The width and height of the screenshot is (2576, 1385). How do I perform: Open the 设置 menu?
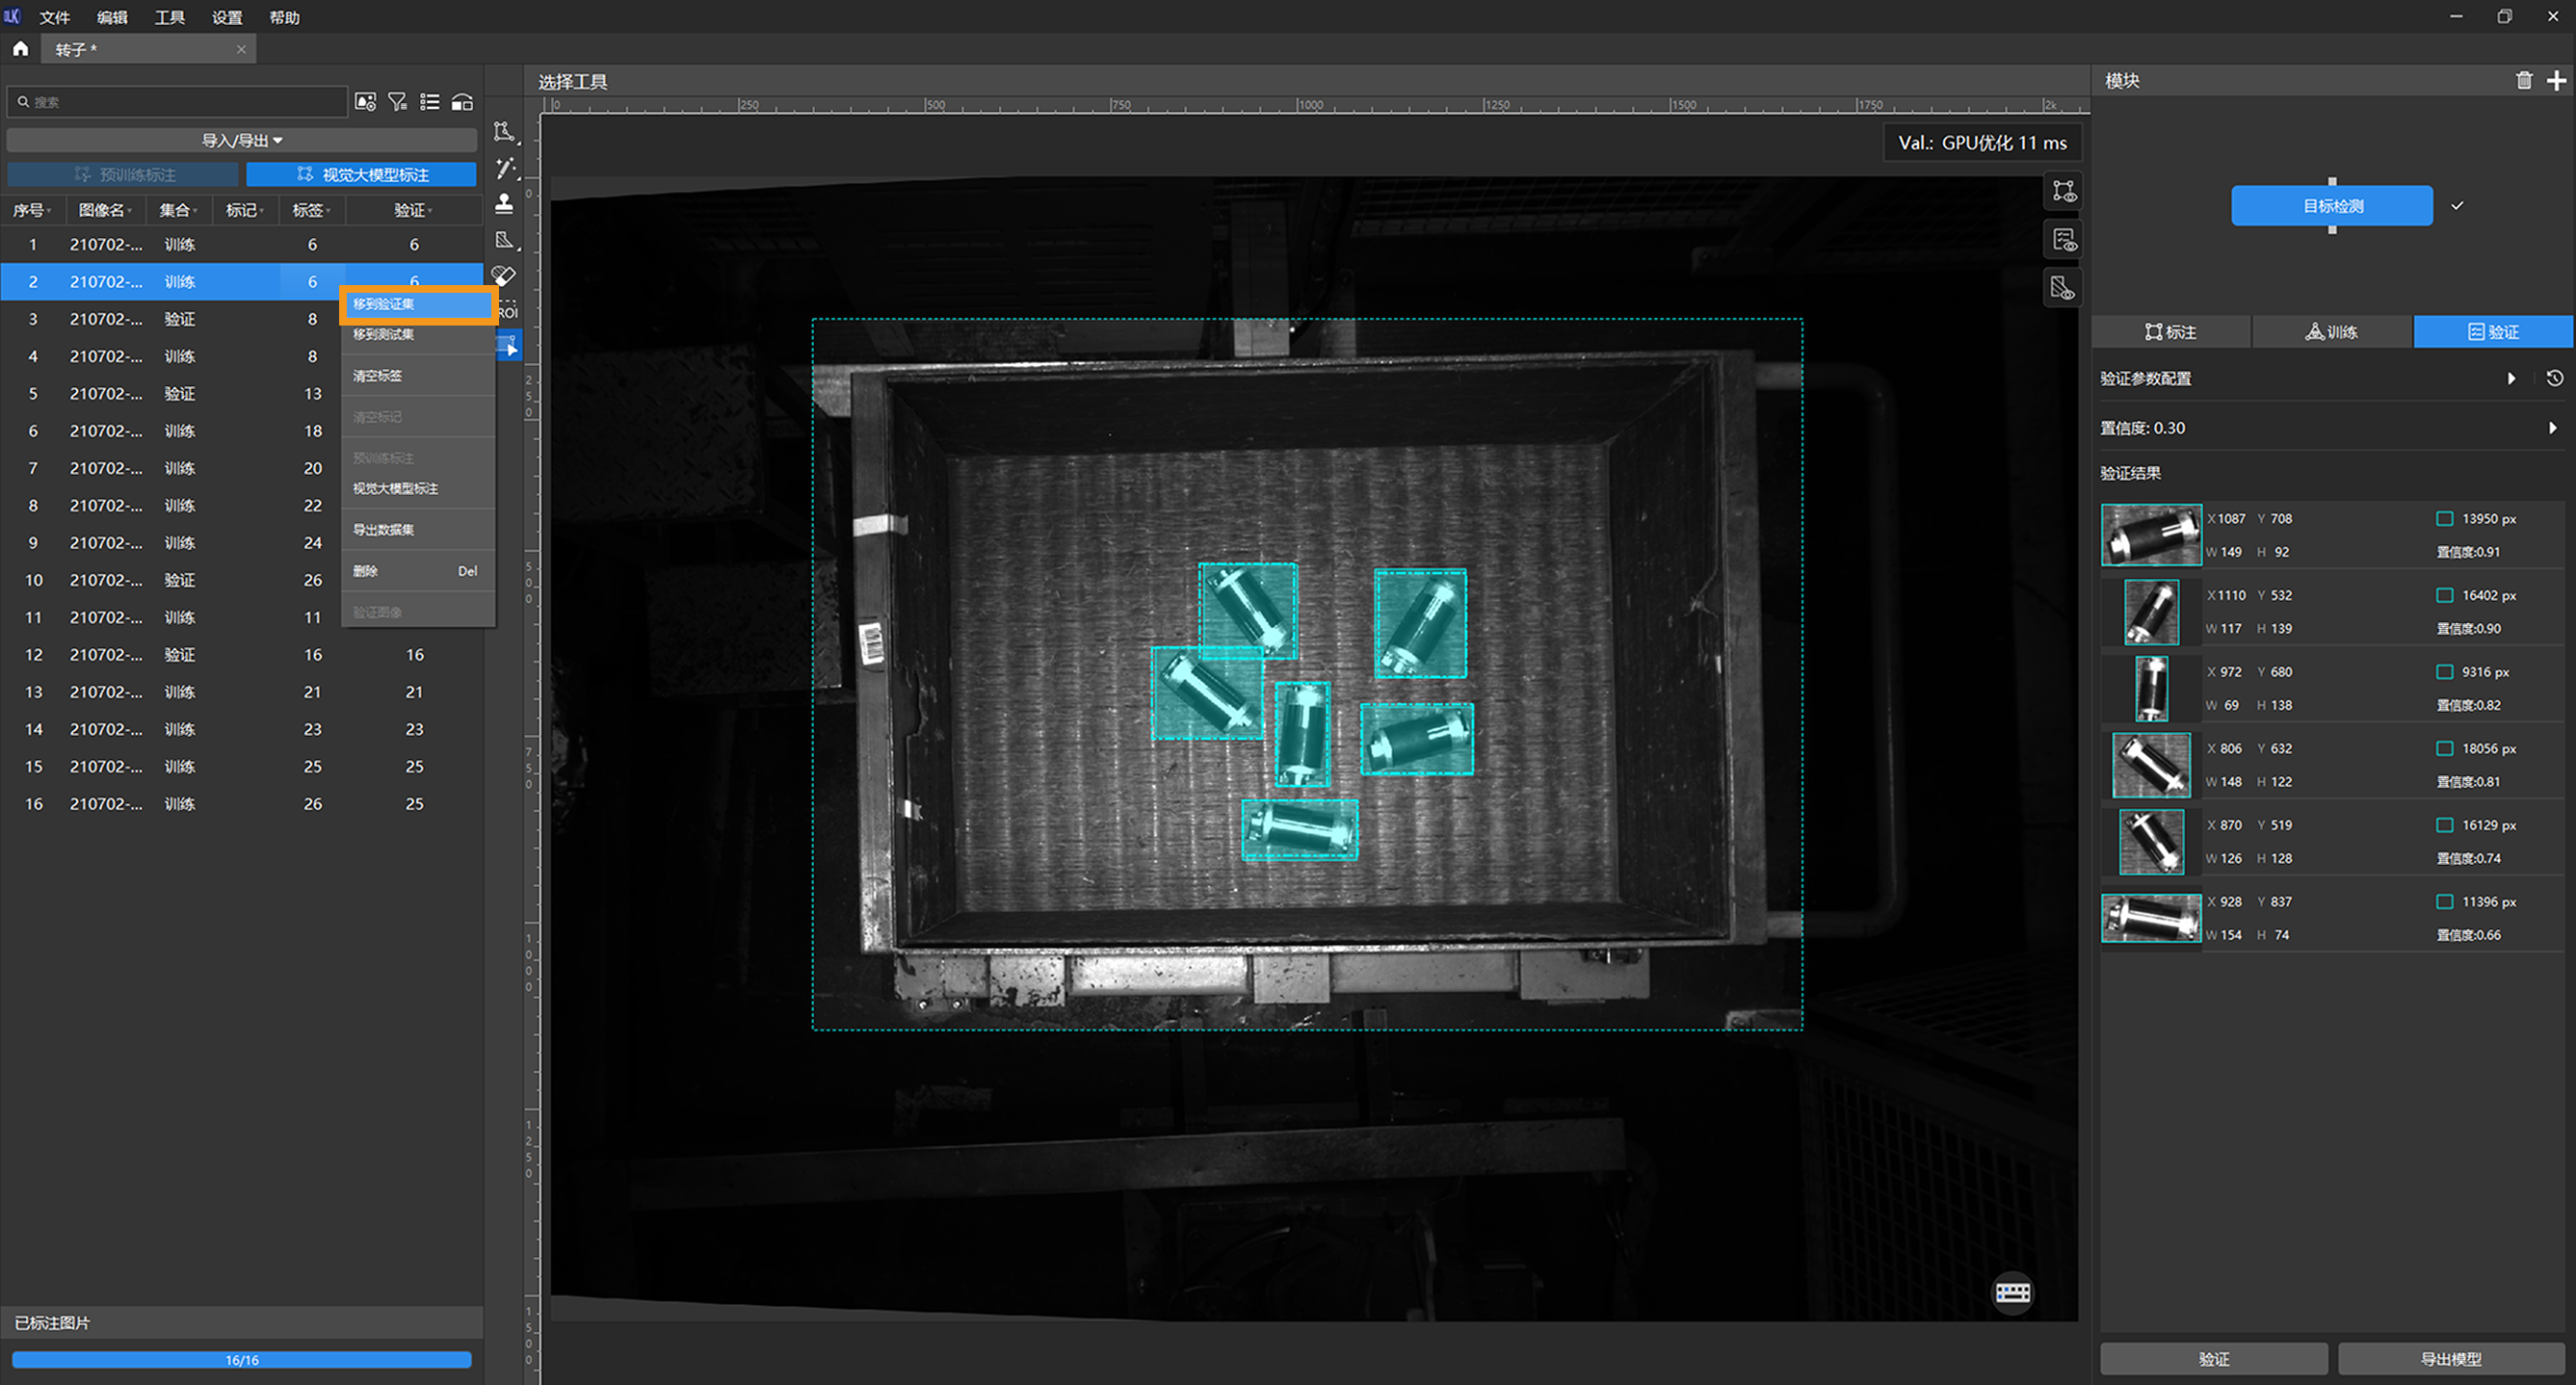pos(227,17)
